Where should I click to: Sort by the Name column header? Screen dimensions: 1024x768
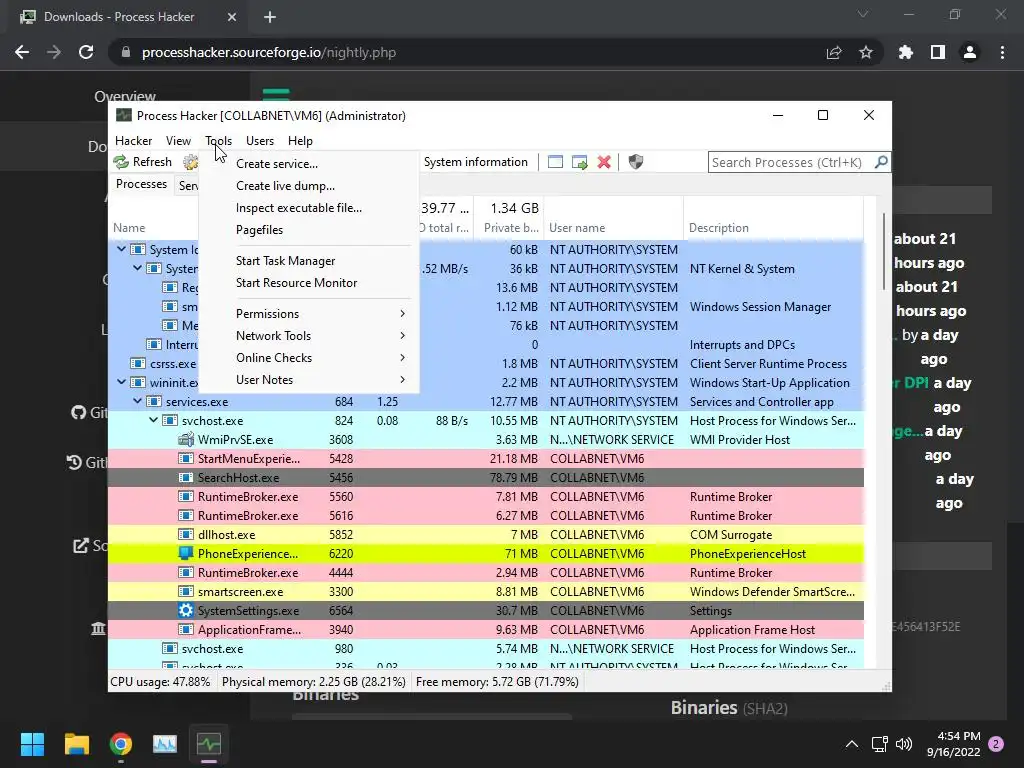pos(155,219)
